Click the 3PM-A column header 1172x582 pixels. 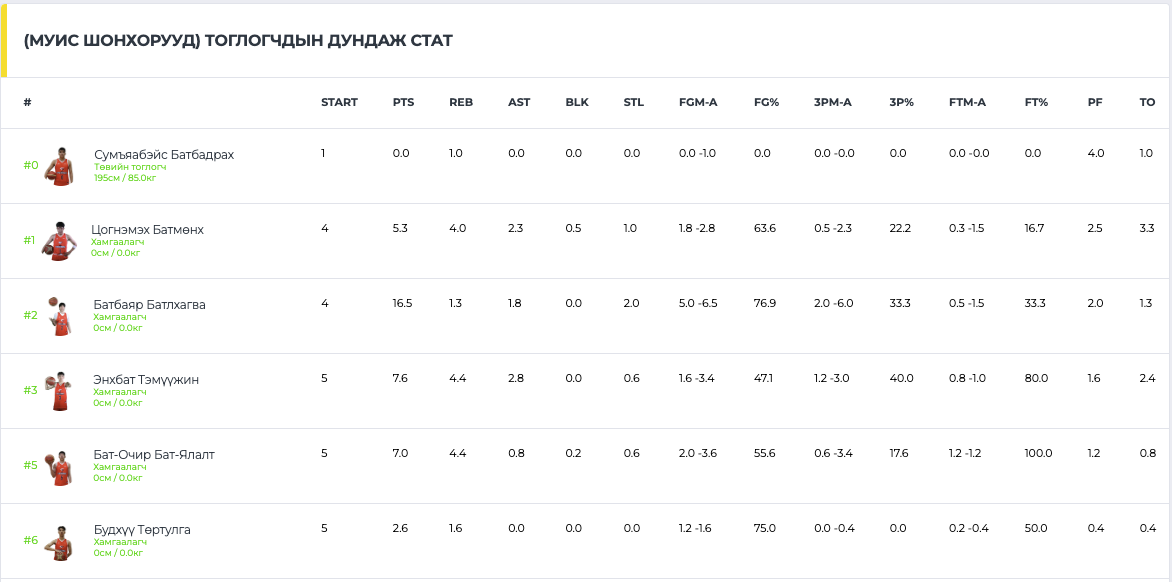(833, 102)
